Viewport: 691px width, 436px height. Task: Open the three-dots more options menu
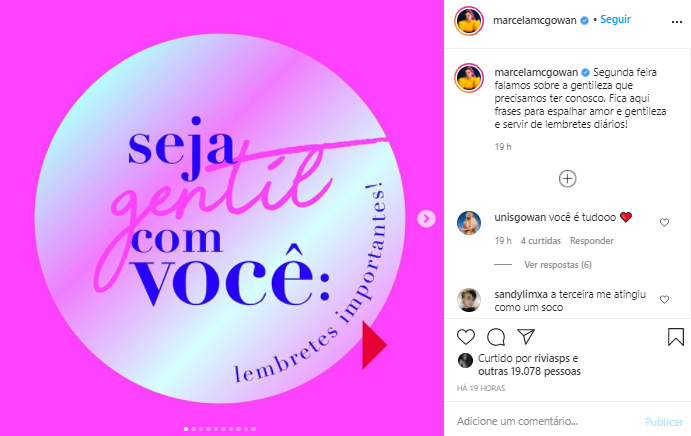tap(677, 22)
